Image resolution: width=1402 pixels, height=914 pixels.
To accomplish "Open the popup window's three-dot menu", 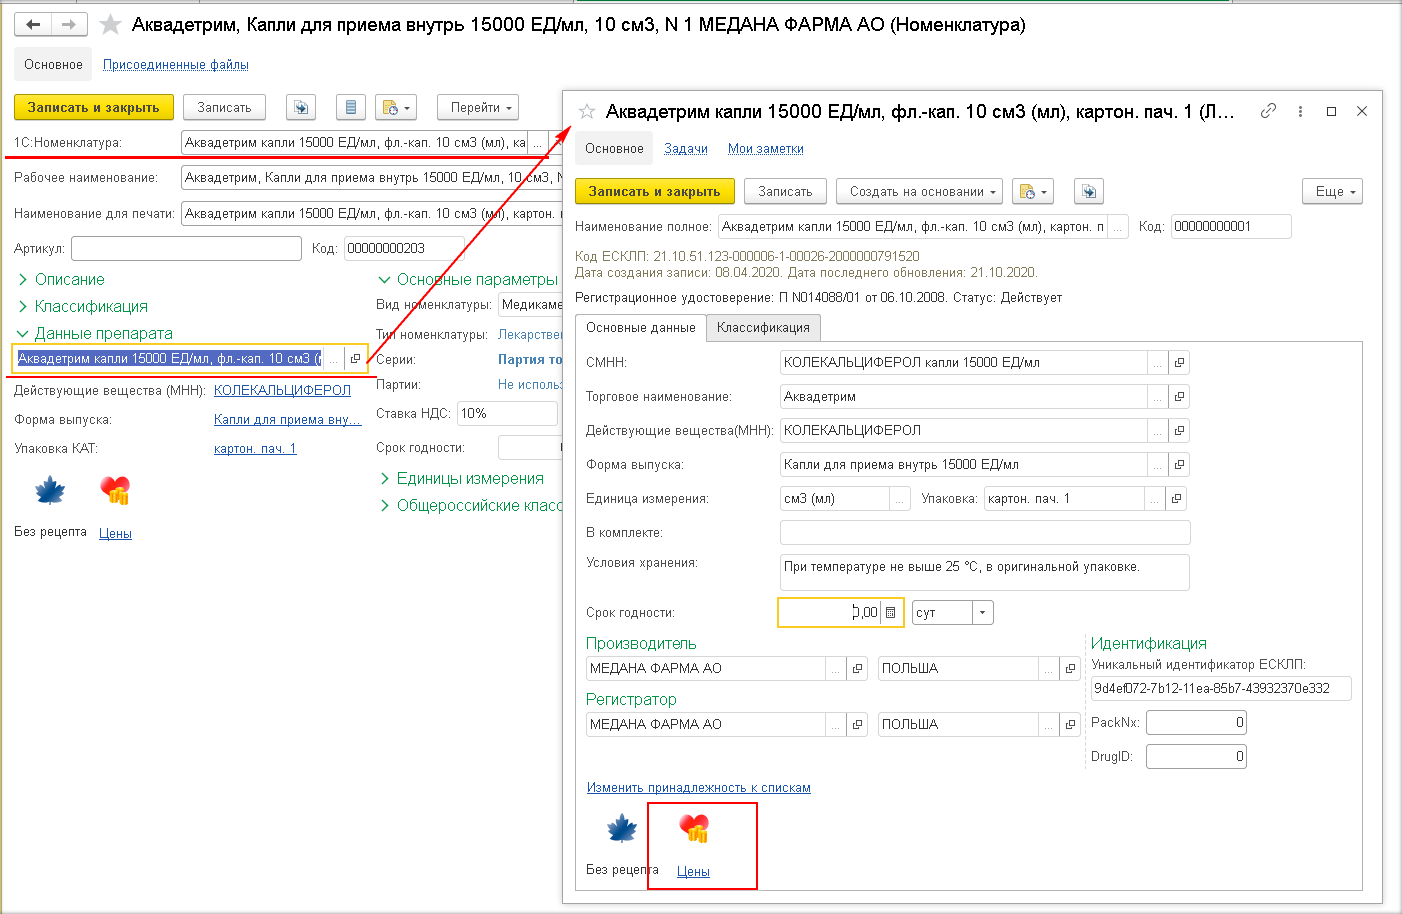I will click(x=1300, y=111).
